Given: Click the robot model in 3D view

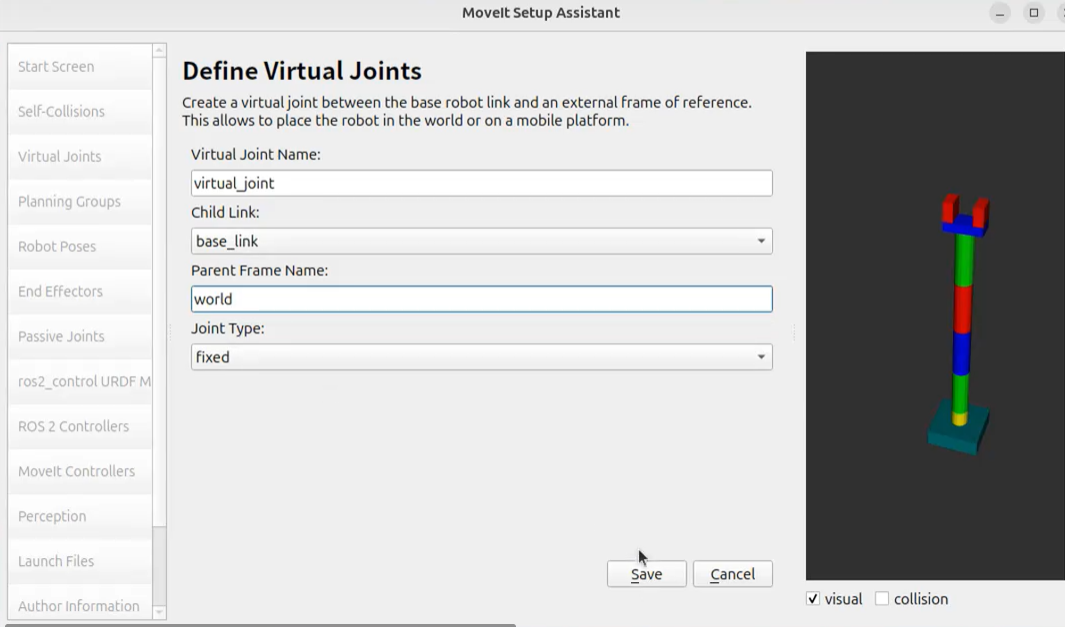Looking at the screenshot, I should pos(961,325).
